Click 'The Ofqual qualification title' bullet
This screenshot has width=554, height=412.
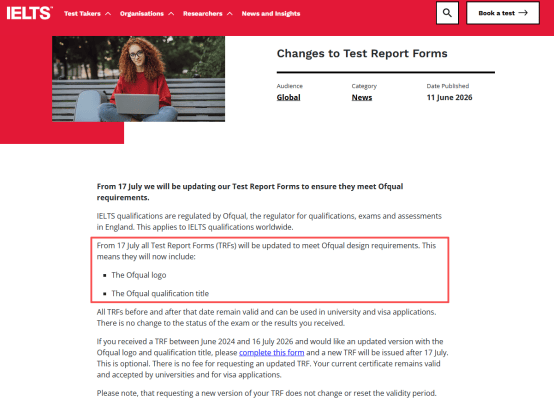click(160, 294)
